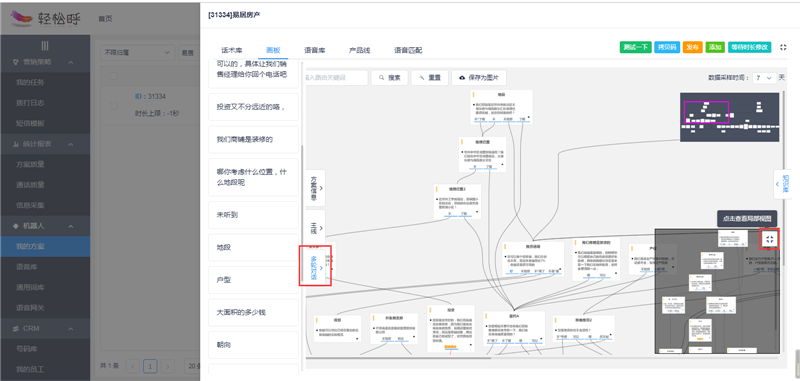Click the 搜索 button with magnifier icon

[x=389, y=78]
